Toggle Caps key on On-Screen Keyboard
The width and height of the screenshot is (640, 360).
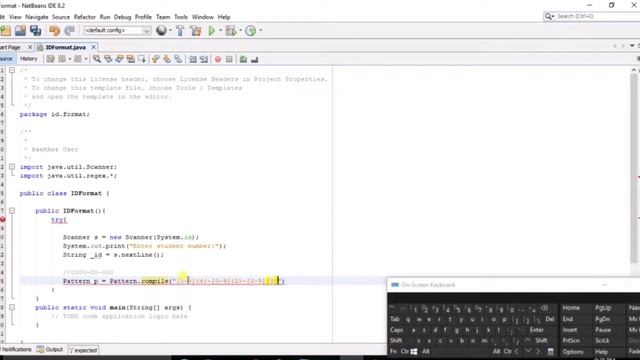(396, 330)
